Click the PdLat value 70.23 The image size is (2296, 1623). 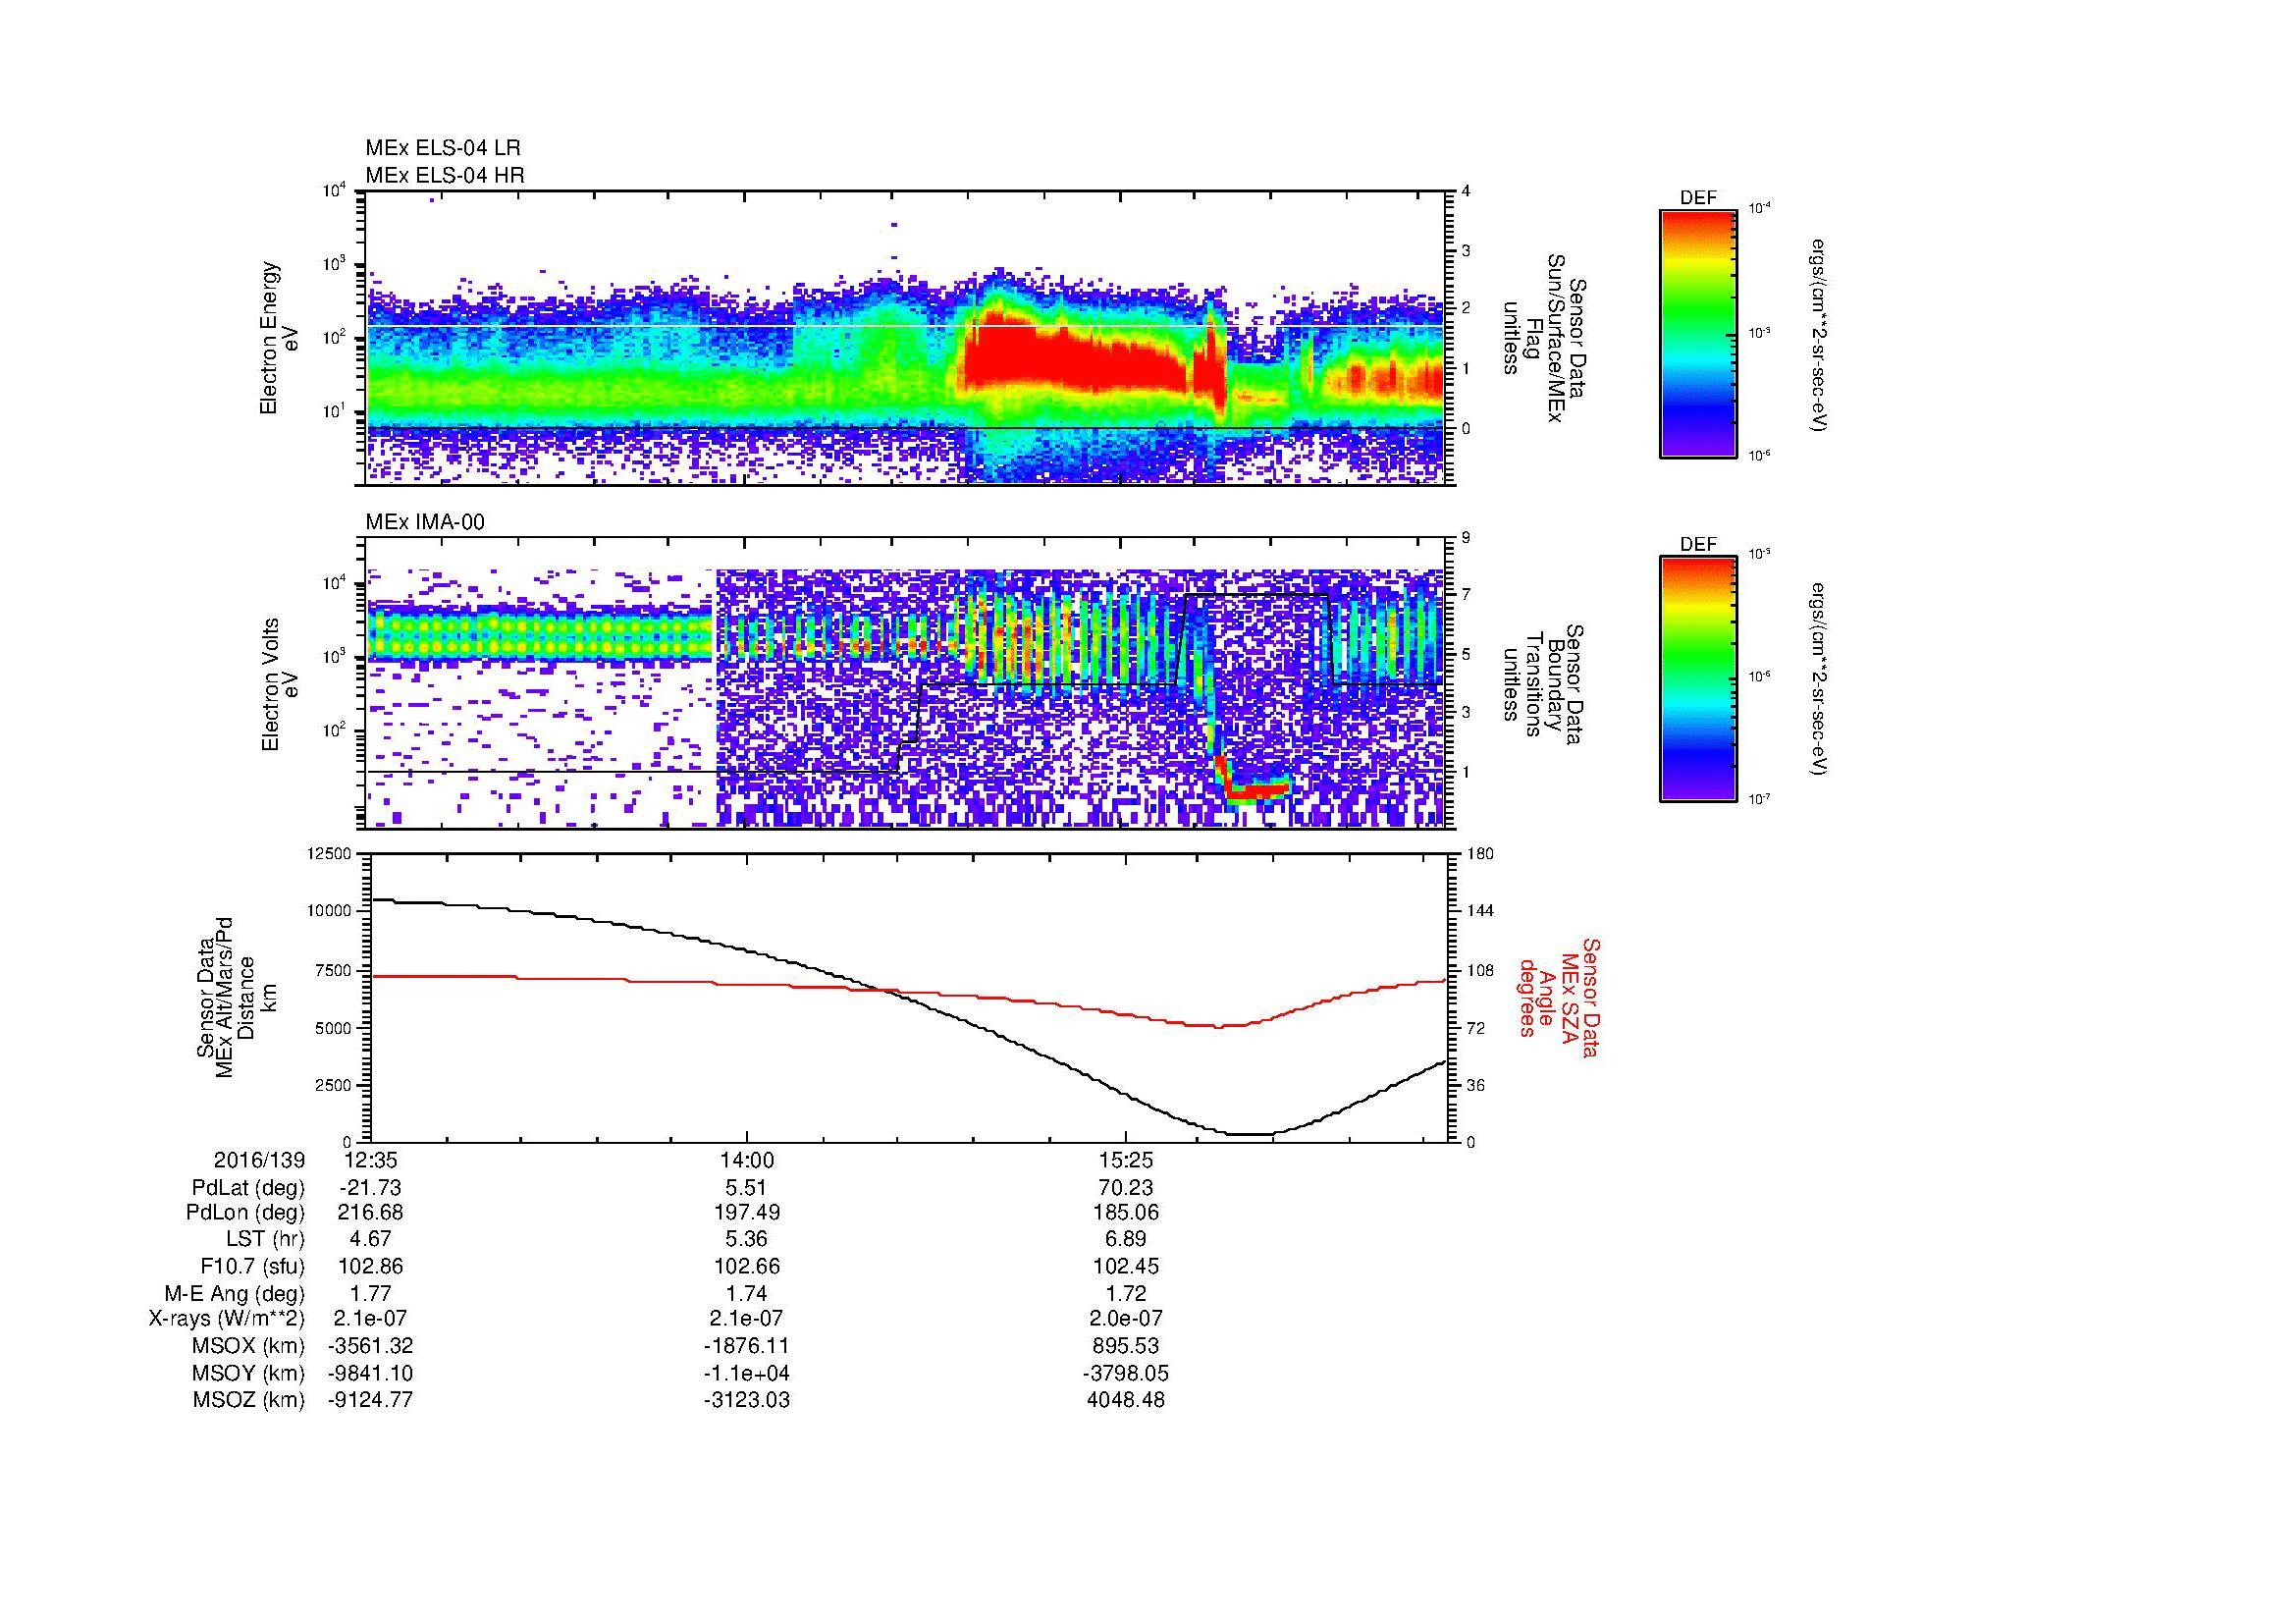click(1126, 1188)
